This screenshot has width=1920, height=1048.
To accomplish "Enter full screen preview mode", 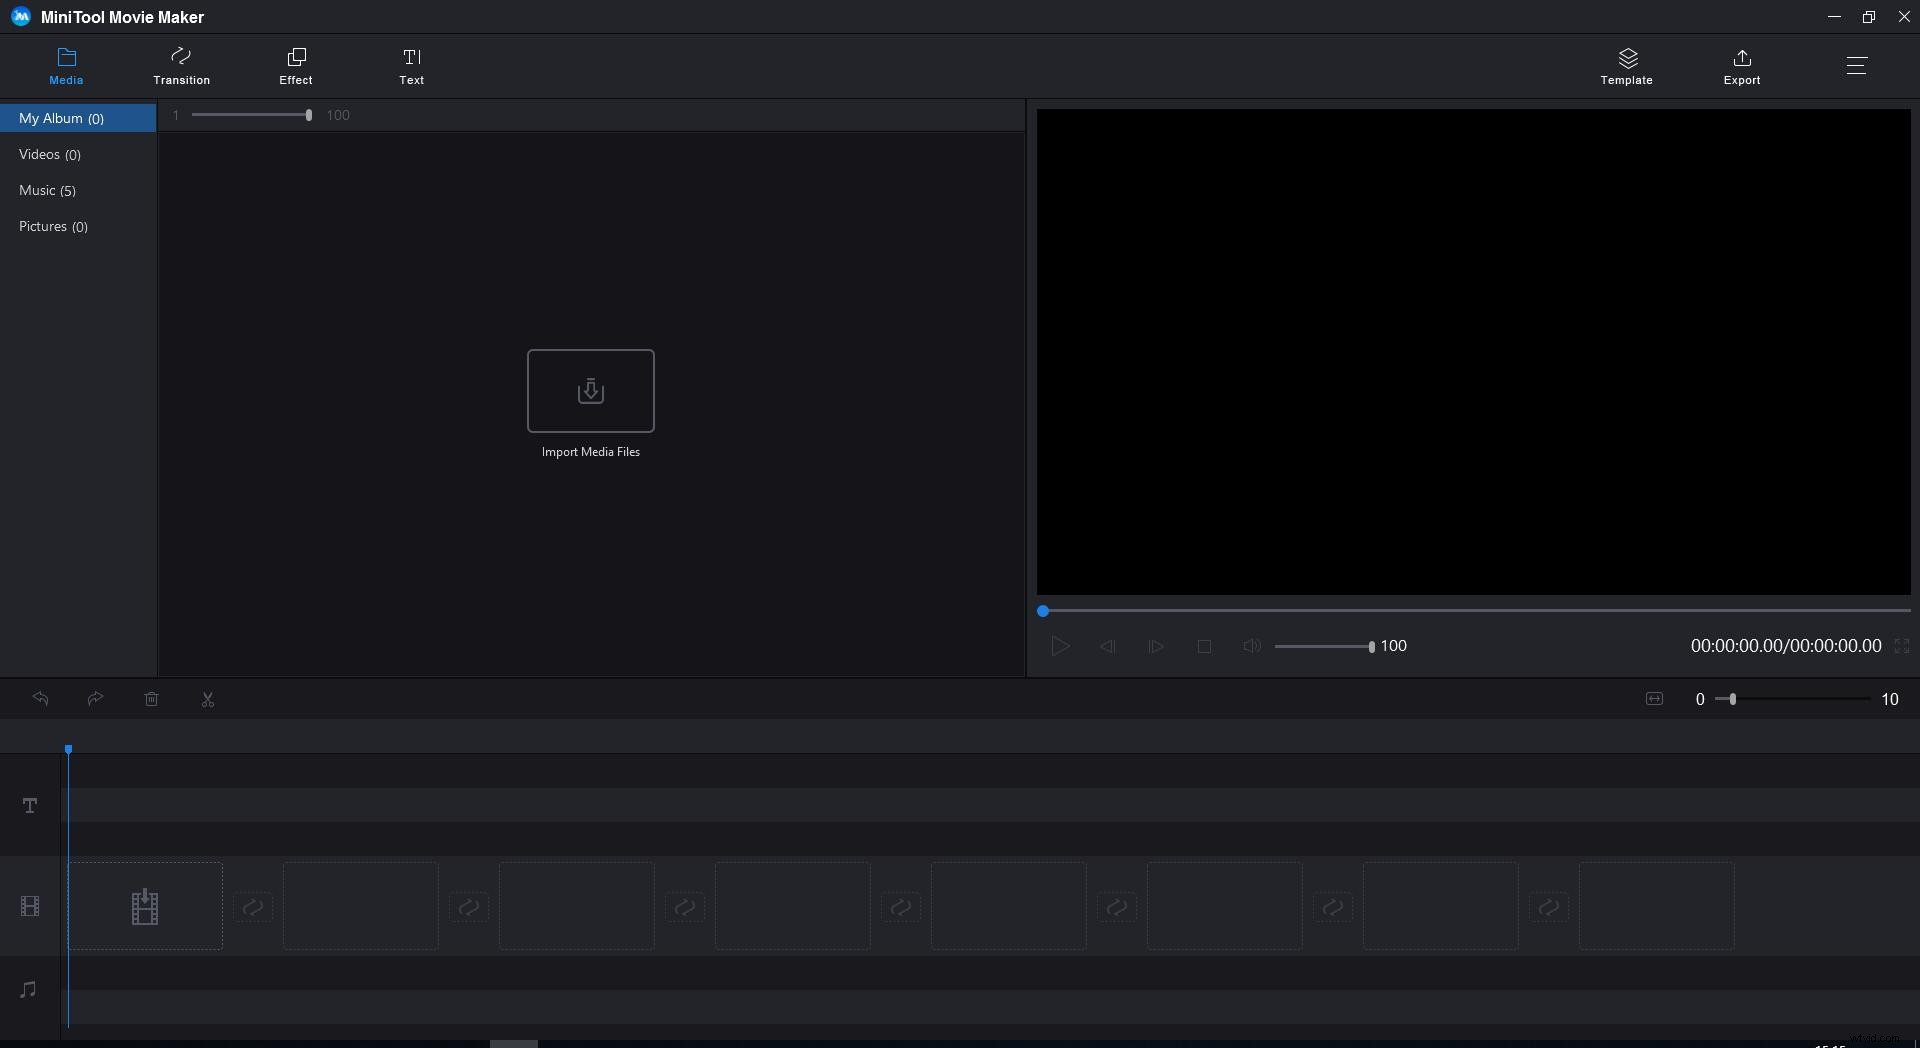I will 1903,646.
